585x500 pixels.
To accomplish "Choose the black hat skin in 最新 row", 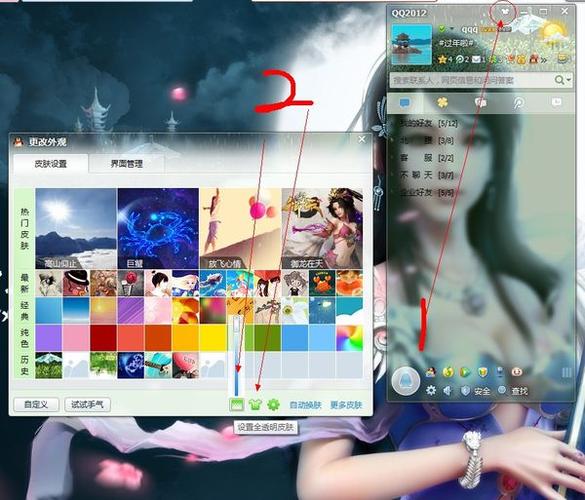I will pos(76,283).
